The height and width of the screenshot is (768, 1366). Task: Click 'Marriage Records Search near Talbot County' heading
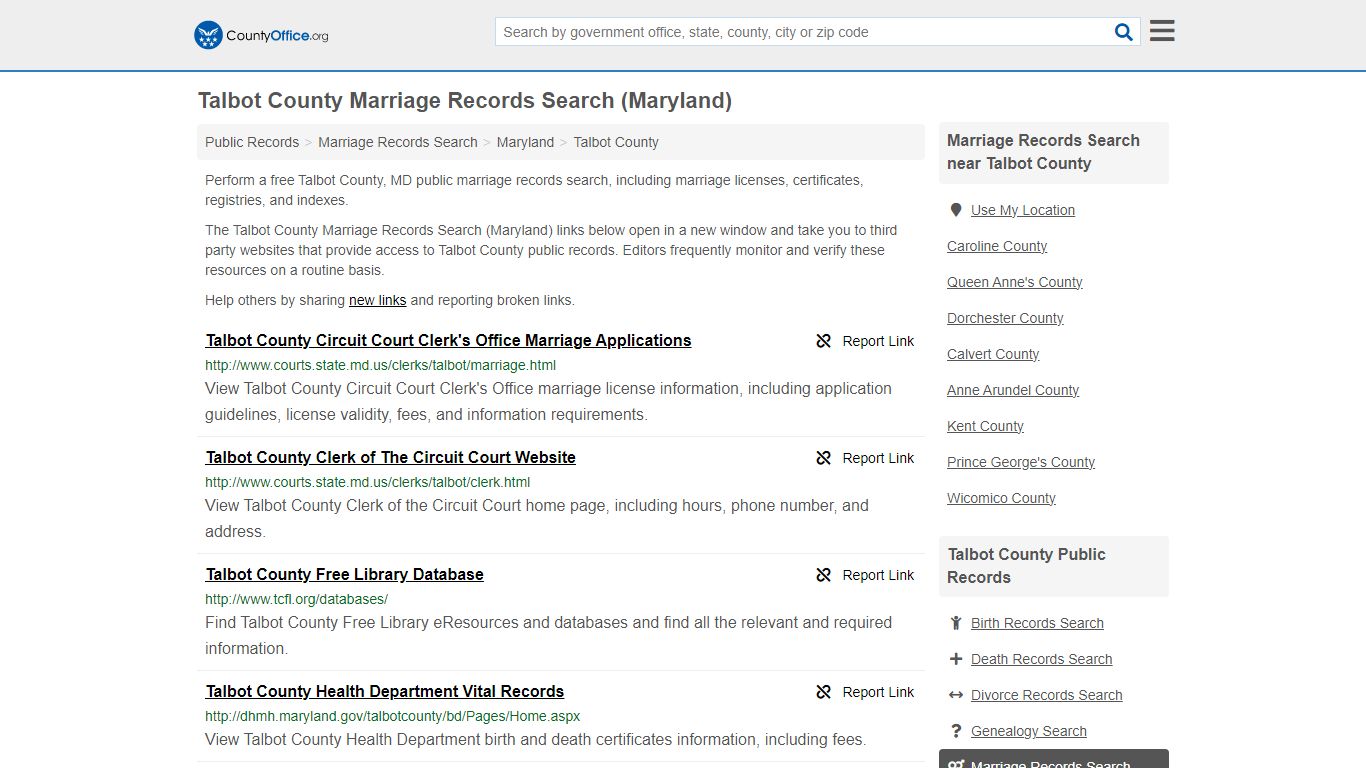(1043, 152)
